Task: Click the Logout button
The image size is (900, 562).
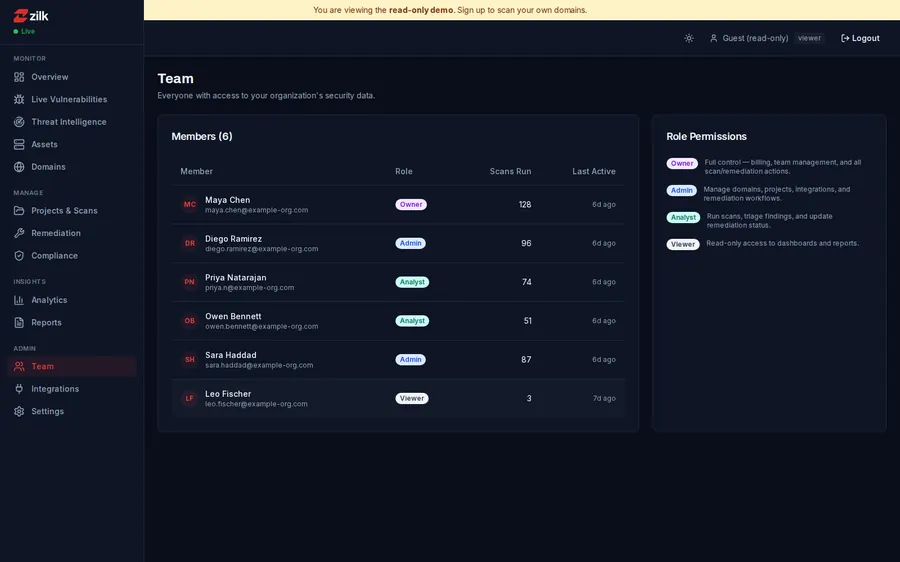Action: point(860,38)
